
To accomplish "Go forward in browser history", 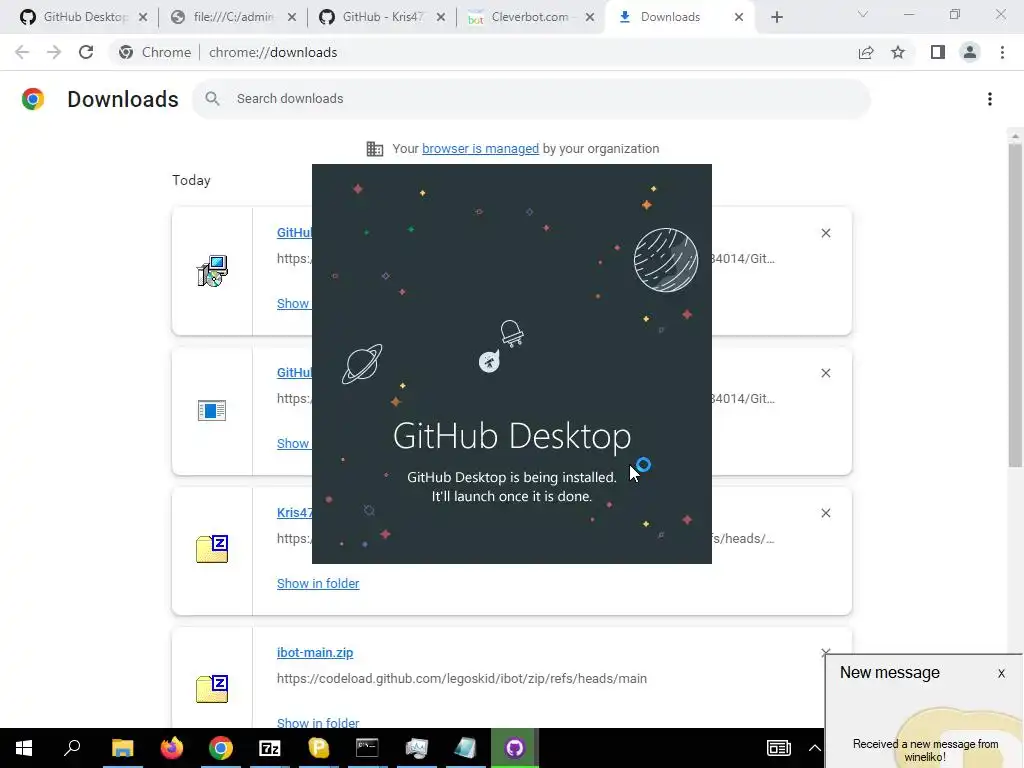I will tap(54, 52).
